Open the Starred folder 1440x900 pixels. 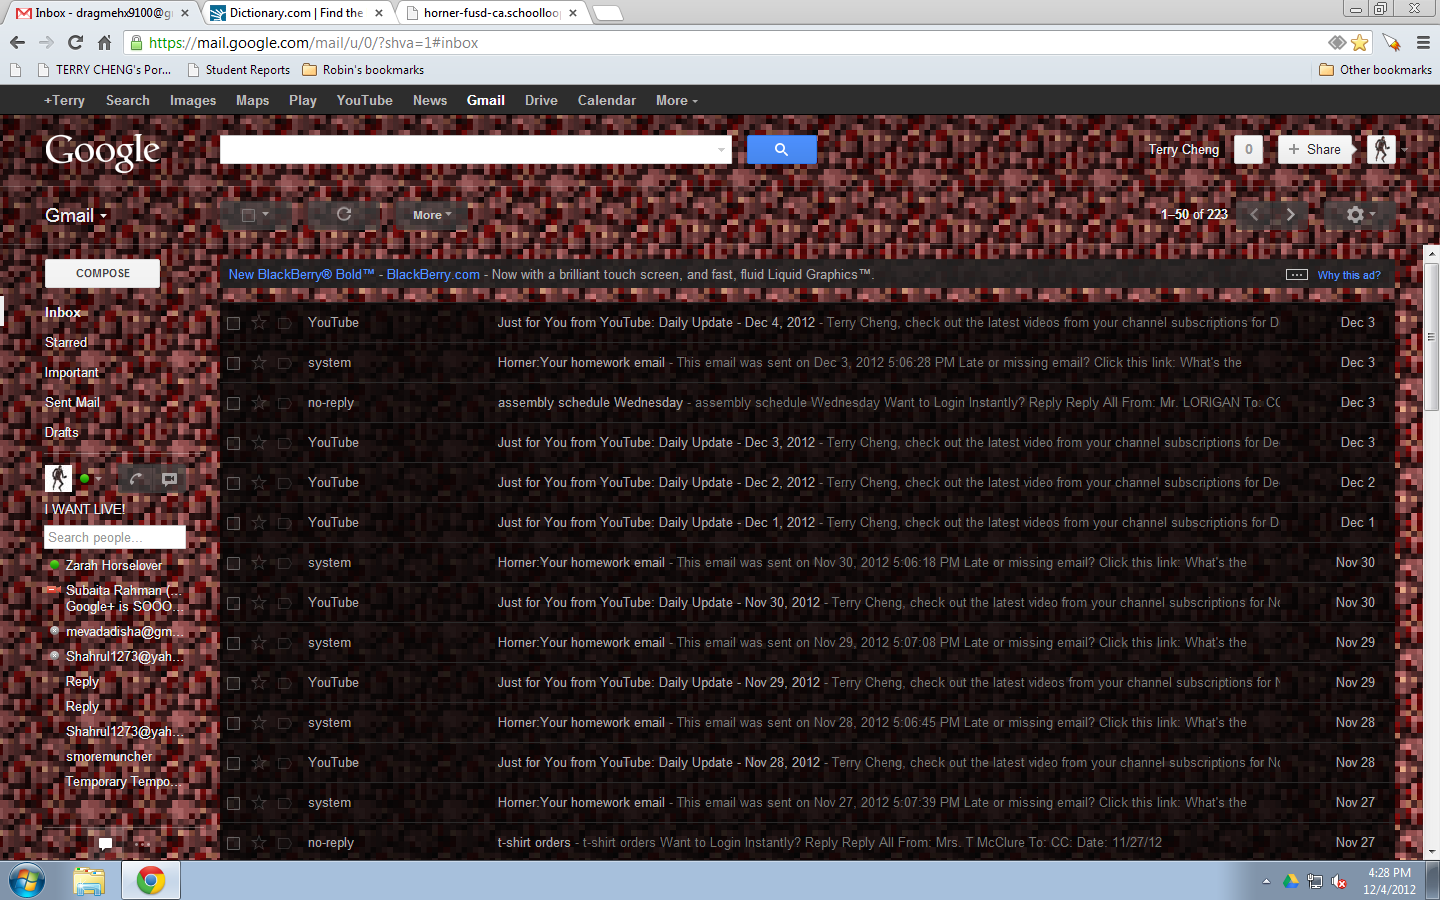click(x=66, y=343)
